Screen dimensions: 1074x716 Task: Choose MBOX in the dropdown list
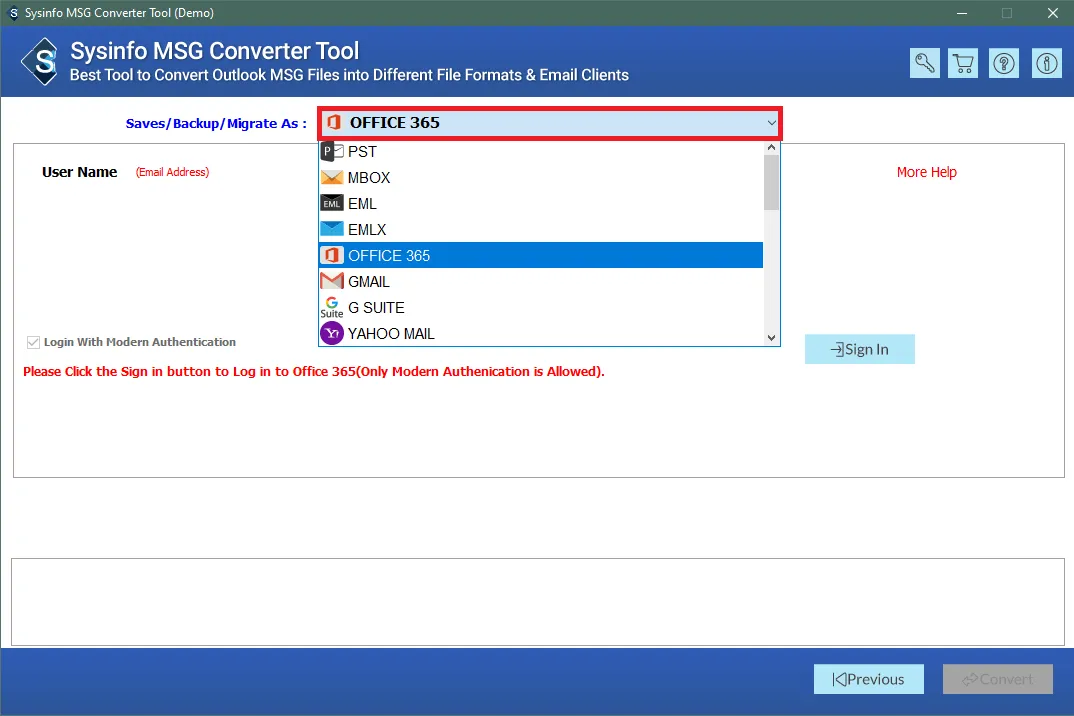point(369,178)
